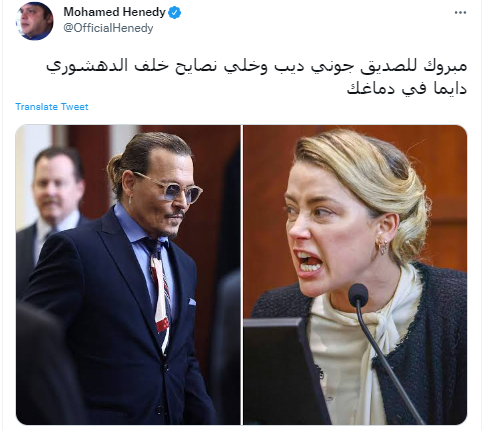Viewport: 483px width, 431px height.
Task: Open right photo of woman at microphone
Action: pyautogui.click(x=355, y=275)
